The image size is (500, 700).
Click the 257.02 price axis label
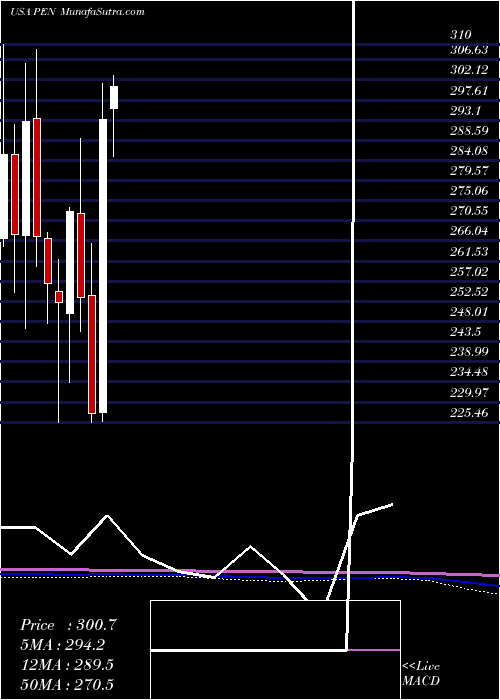[x=468, y=271]
